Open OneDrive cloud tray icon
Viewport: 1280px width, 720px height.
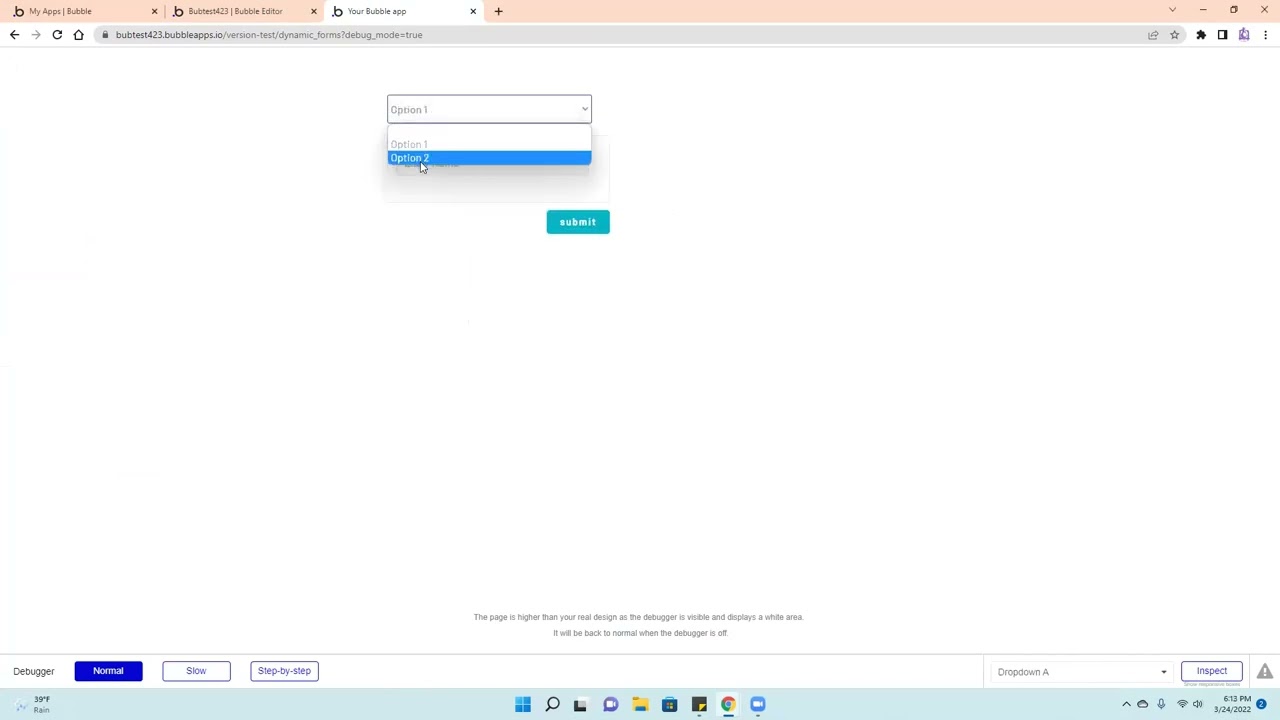pos(1142,704)
